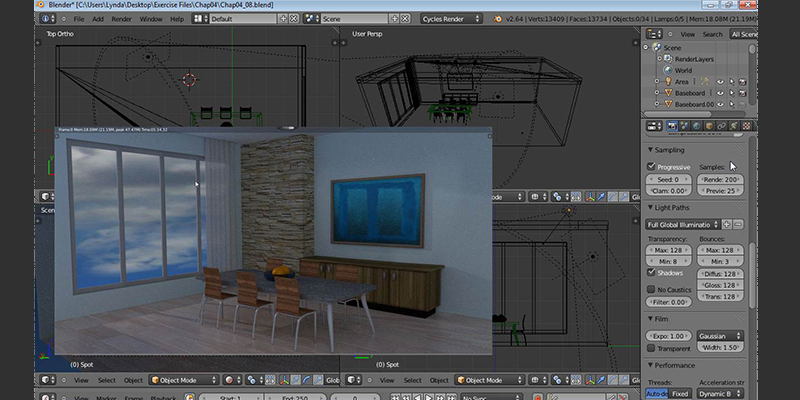Toggle visibility eye for Baseboard.00
The width and height of the screenshot is (800, 400).
pos(720,104)
